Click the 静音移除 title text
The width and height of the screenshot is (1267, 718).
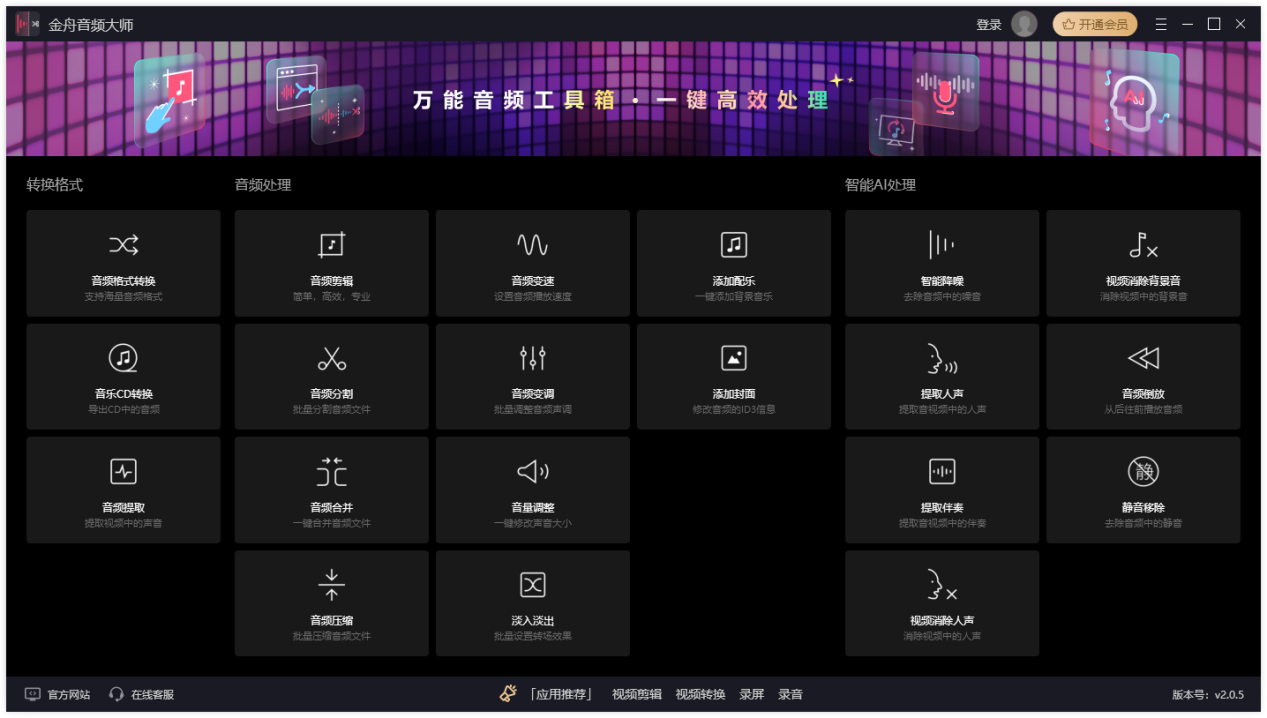1143,508
